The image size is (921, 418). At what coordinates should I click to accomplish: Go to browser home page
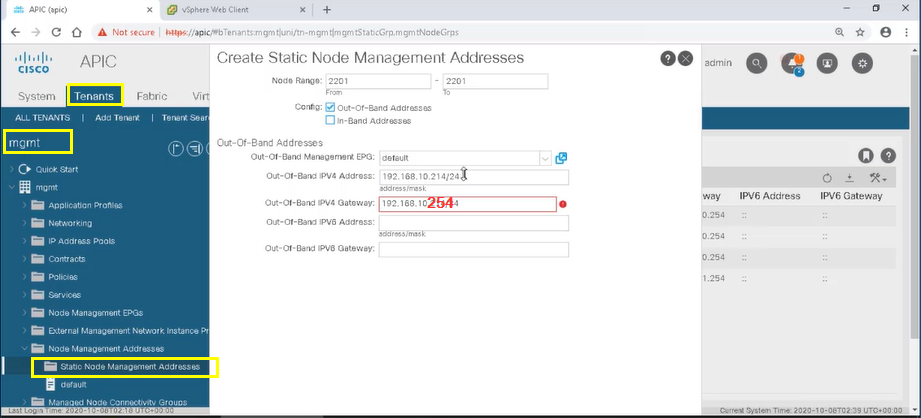(77, 32)
